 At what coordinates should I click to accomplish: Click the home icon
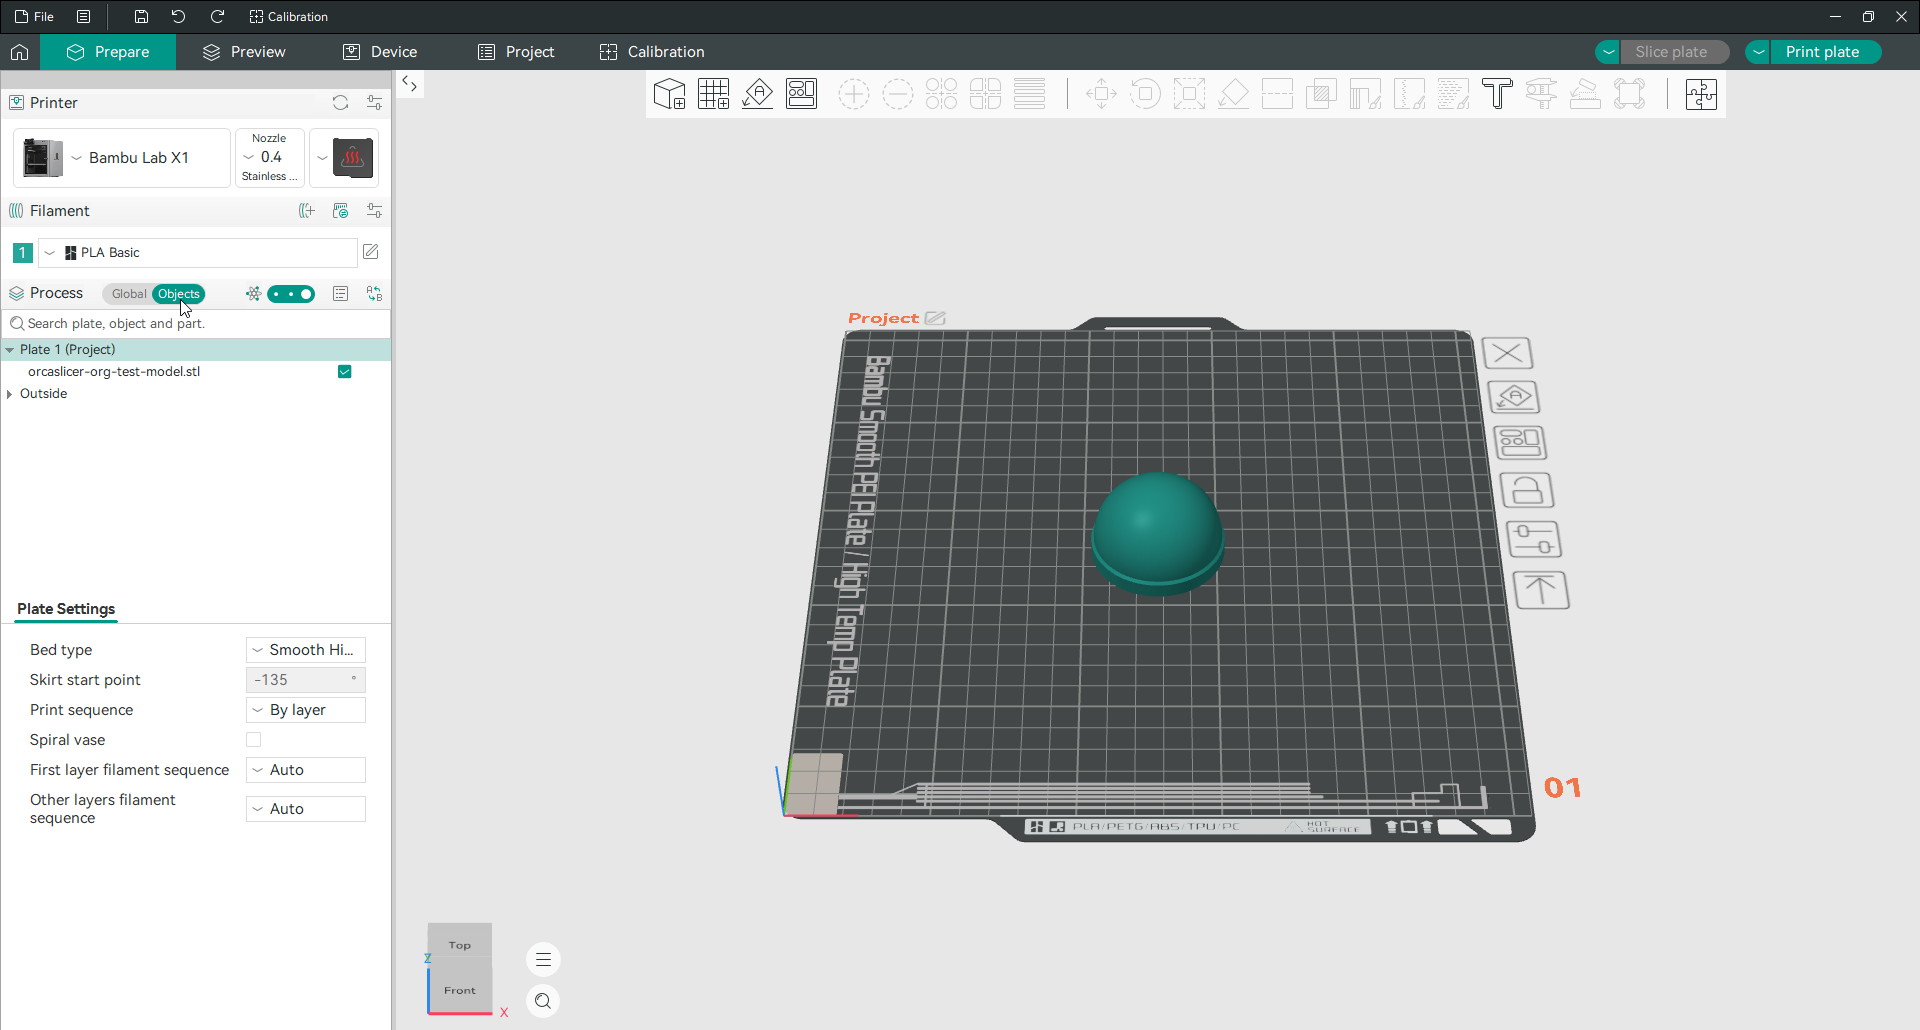(20, 52)
